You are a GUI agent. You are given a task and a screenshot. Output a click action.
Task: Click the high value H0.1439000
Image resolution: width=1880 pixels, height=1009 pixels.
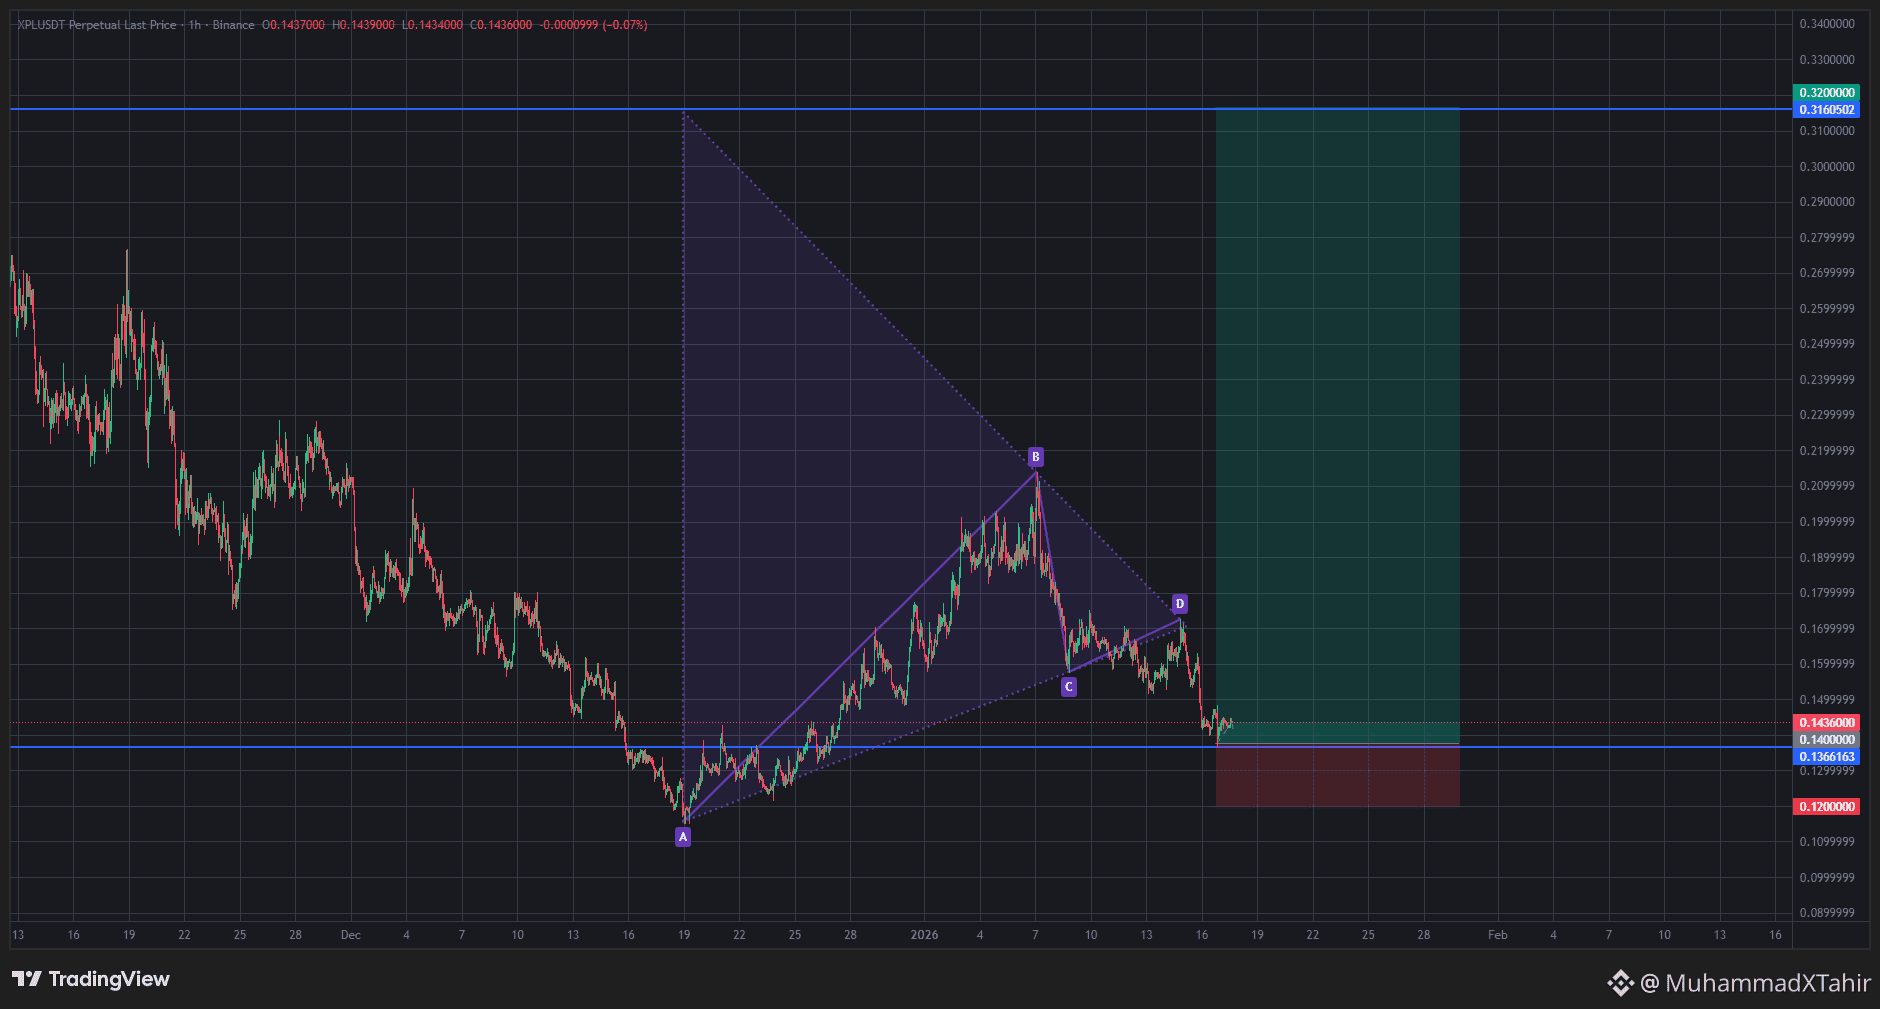363,25
